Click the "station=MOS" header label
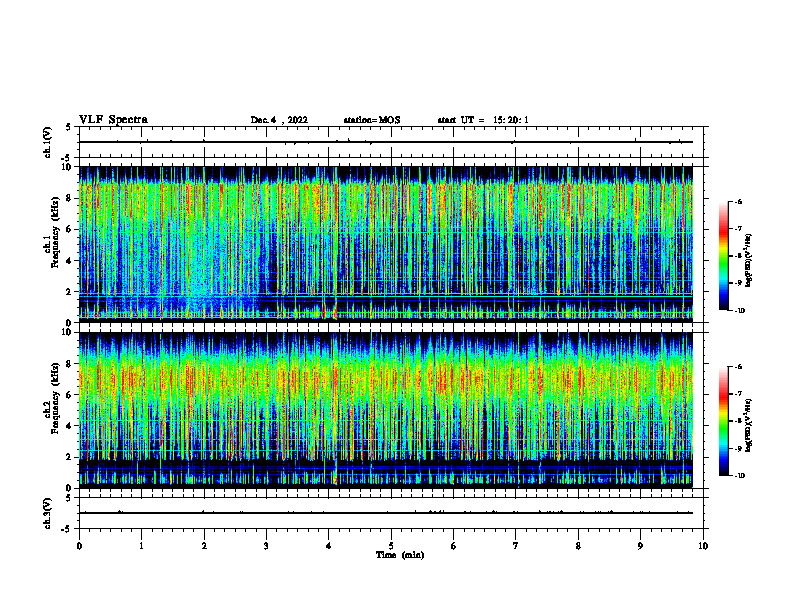 click(372, 120)
